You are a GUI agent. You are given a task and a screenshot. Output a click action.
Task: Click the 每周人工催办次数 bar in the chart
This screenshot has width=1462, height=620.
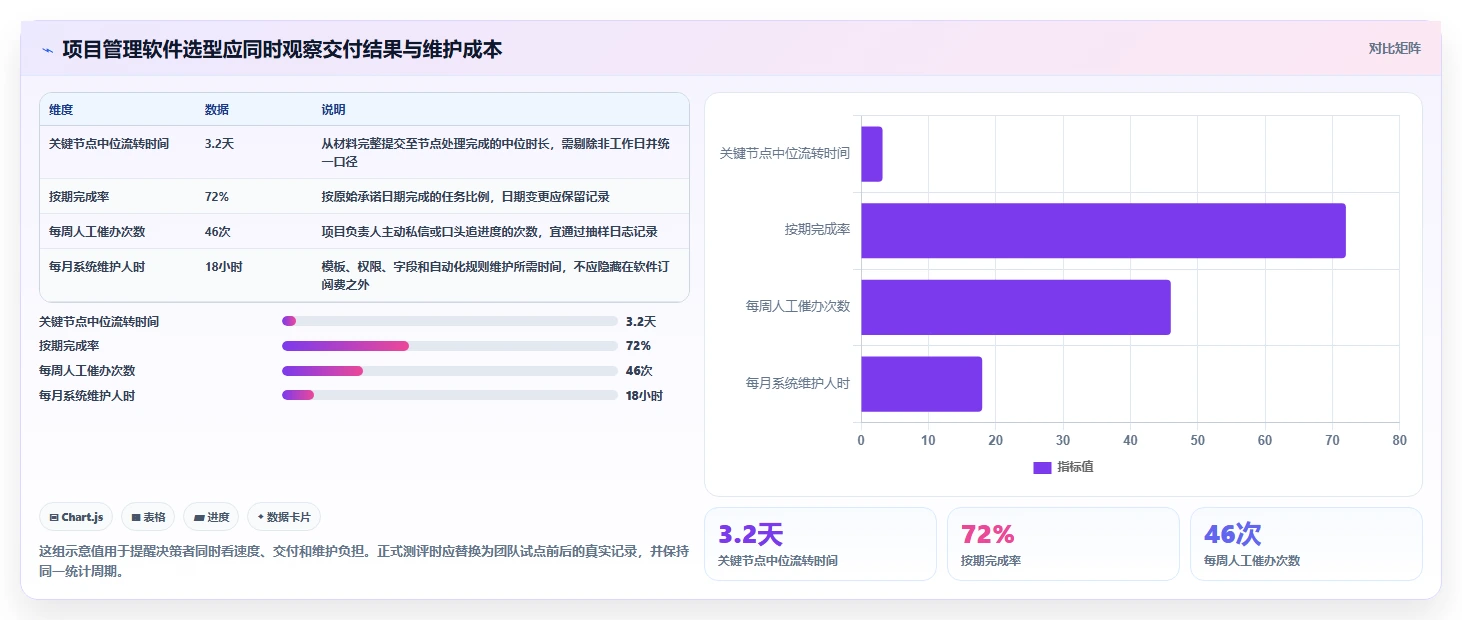point(1016,307)
